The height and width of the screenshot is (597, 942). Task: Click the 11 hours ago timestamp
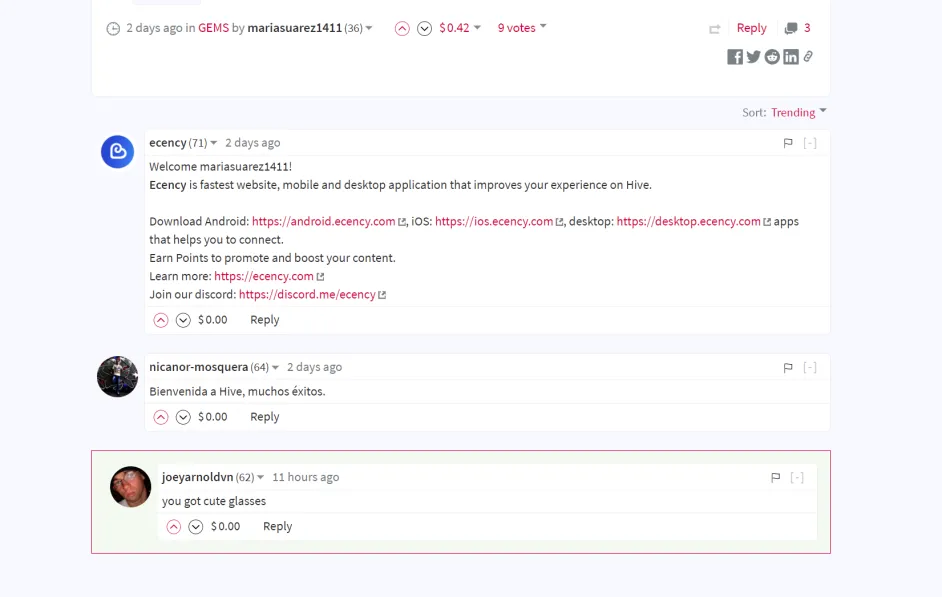click(306, 477)
